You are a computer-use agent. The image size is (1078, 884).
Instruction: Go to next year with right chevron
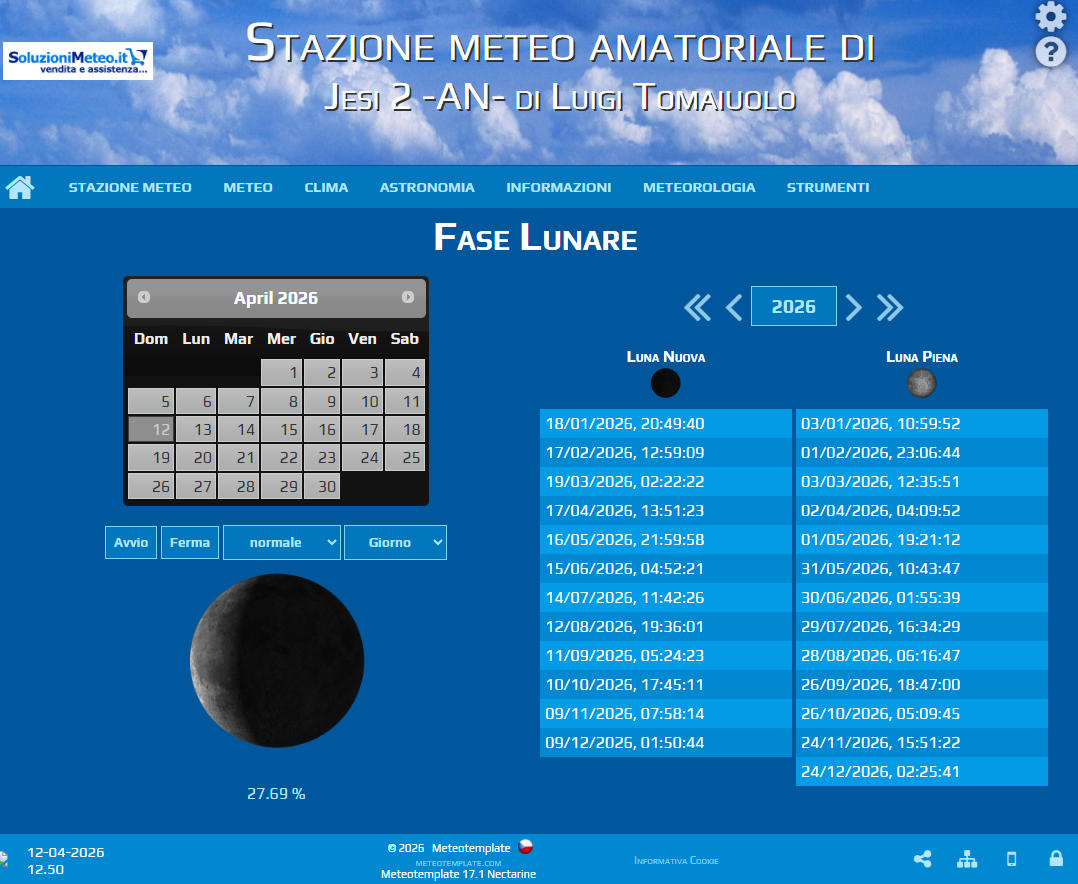coord(853,307)
